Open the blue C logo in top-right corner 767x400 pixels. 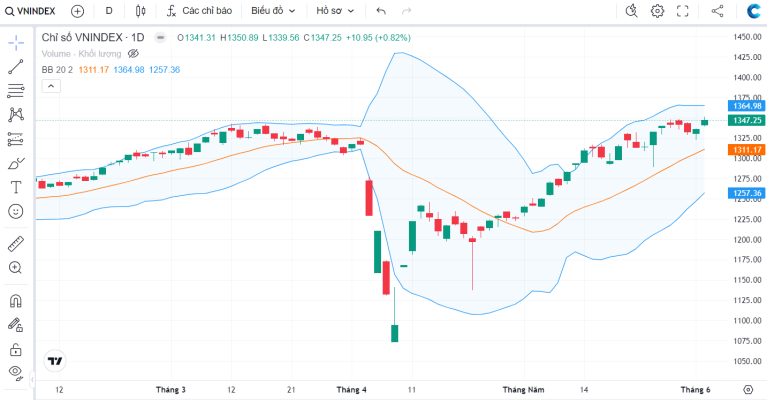[x=755, y=11]
